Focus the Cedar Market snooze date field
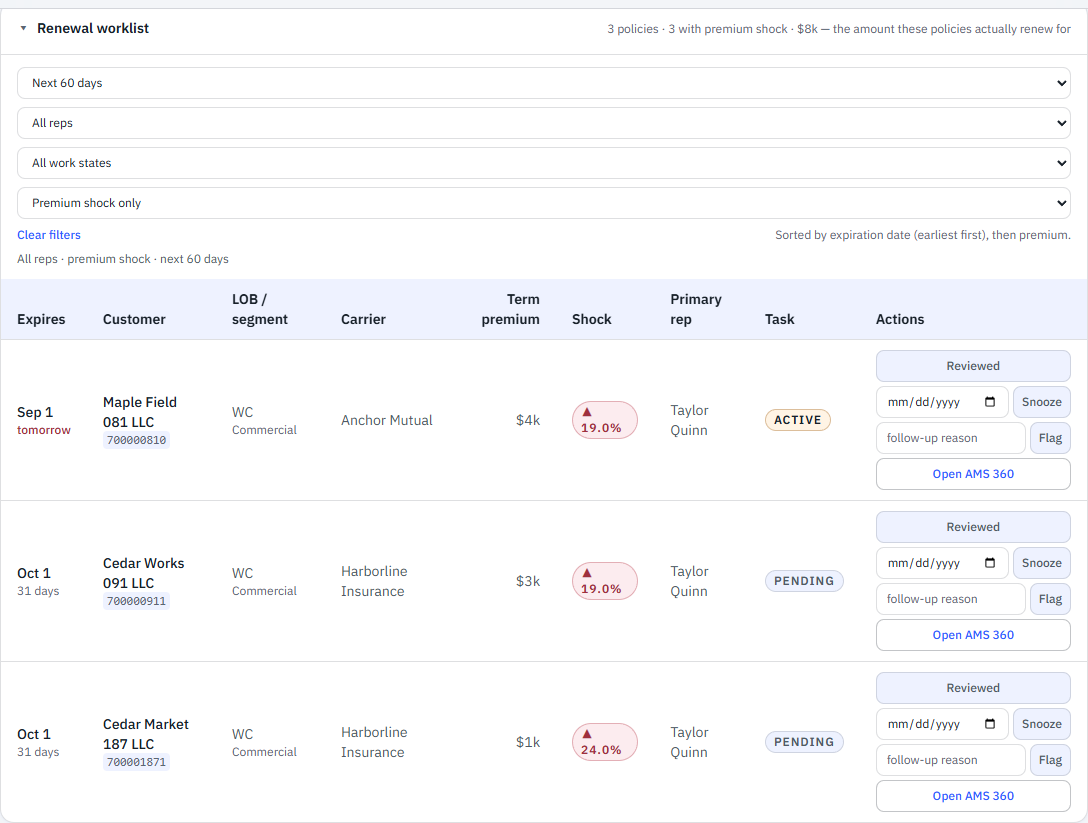This screenshot has height=823, width=1088. pos(942,724)
